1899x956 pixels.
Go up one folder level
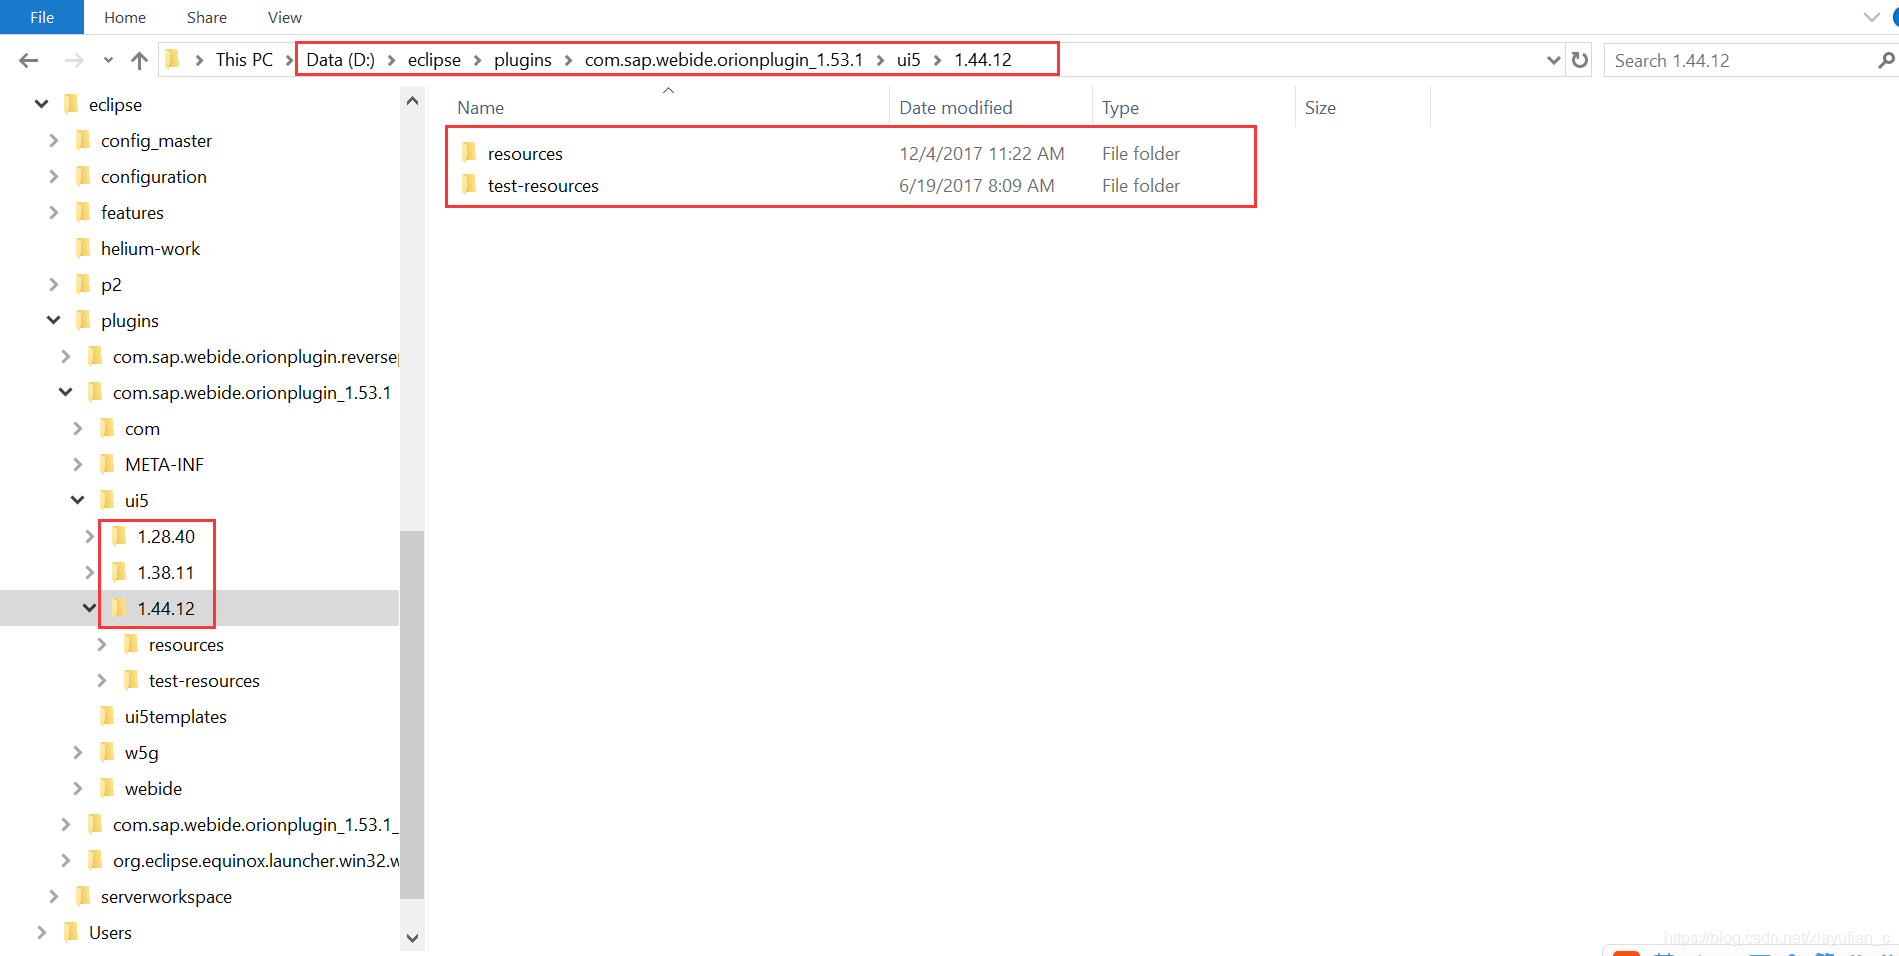point(139,60)
